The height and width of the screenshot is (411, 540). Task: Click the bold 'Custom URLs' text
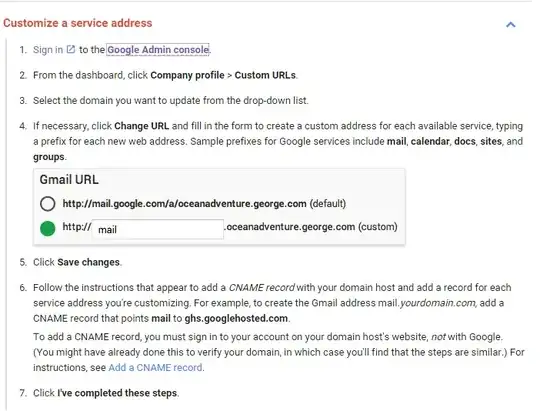[265, 75]
